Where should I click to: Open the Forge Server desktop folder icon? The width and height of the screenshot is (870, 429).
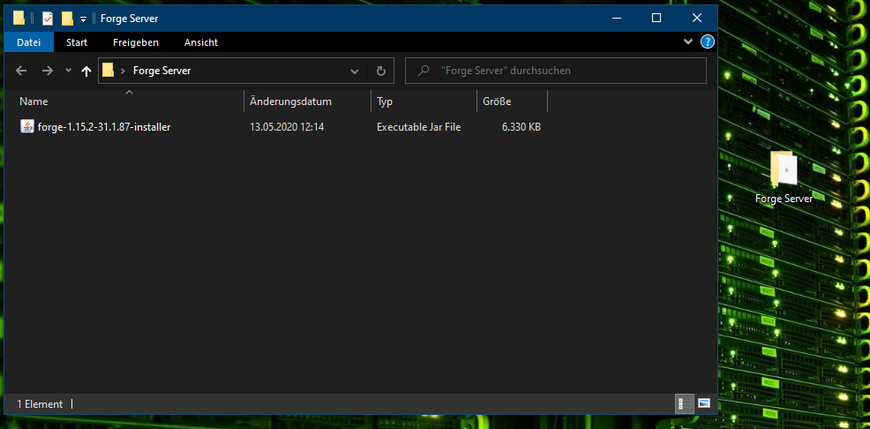click(783, 170)
